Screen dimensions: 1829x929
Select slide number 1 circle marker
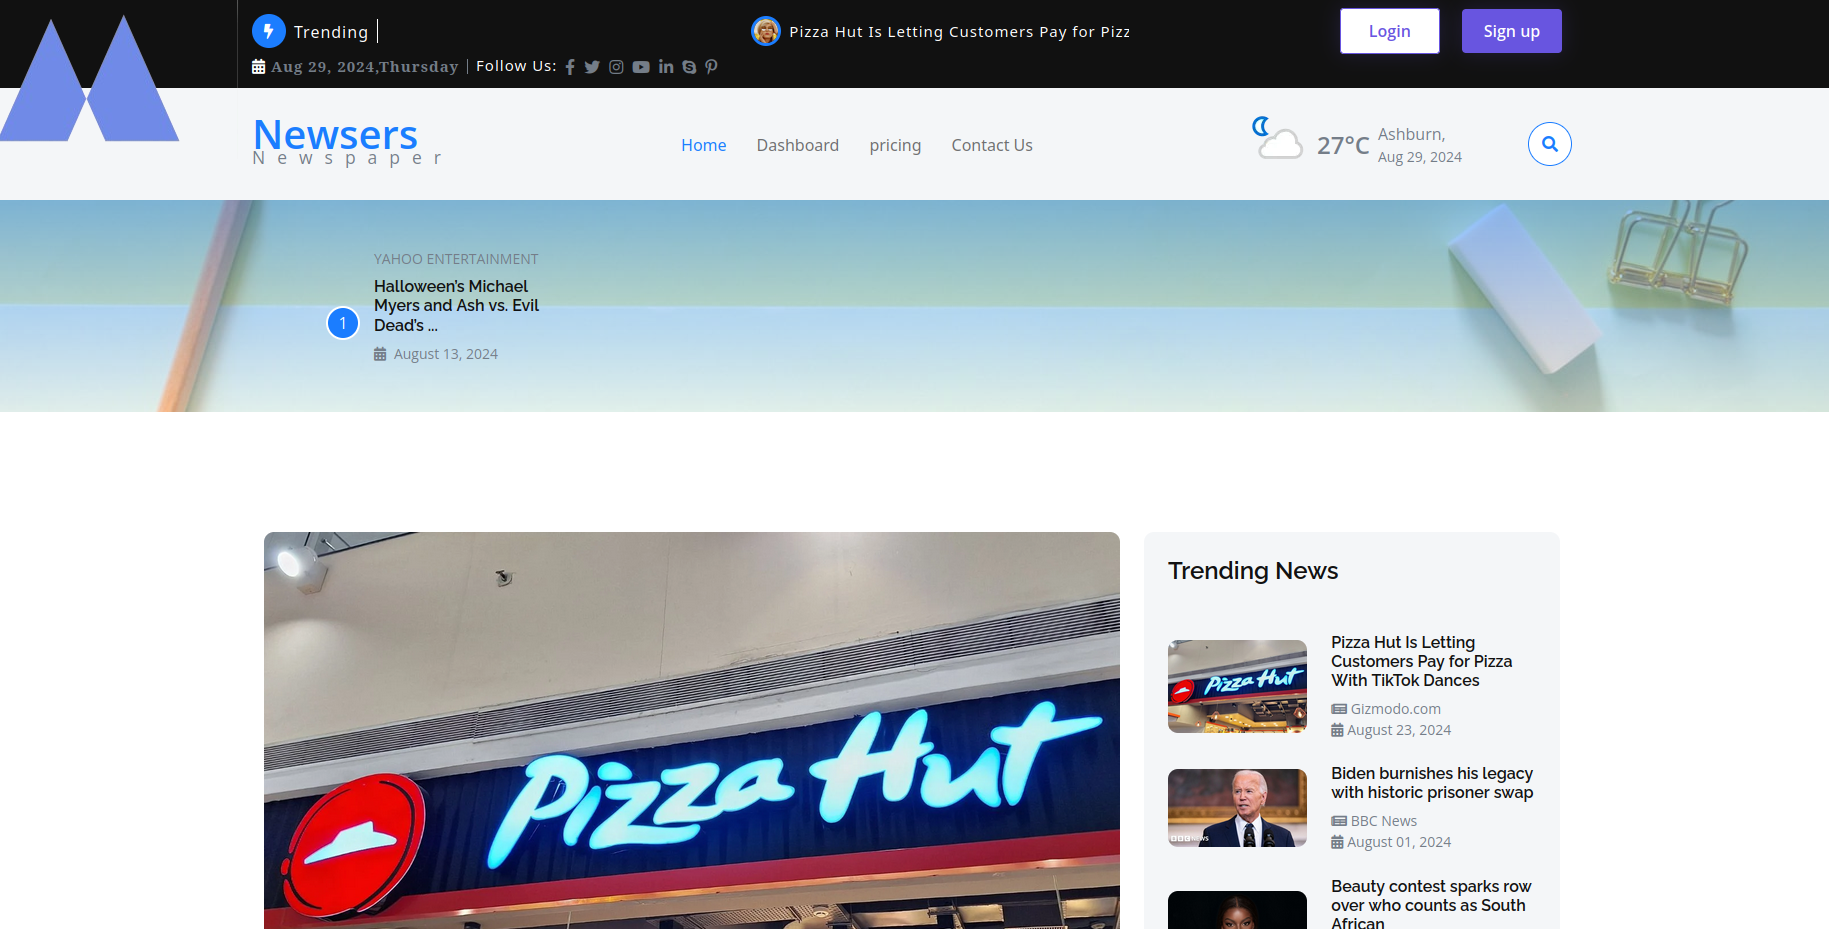(343, 323)
